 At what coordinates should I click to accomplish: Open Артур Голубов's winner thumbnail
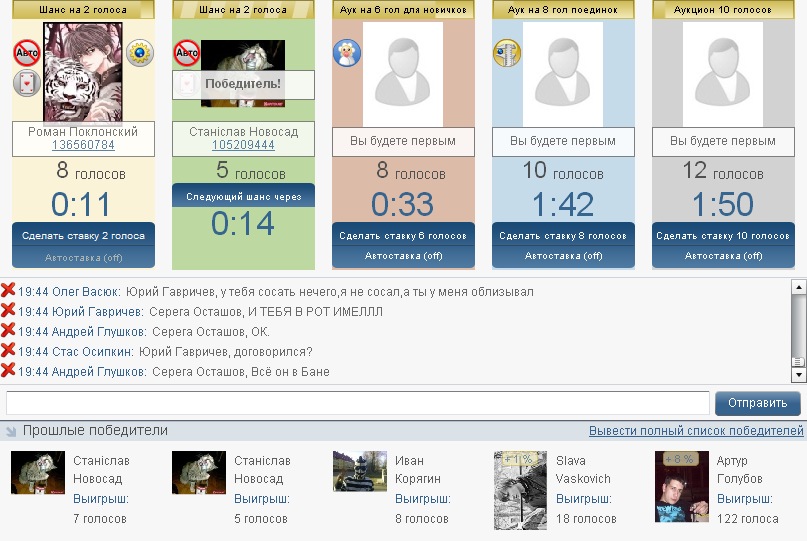(x=675, y=486)
